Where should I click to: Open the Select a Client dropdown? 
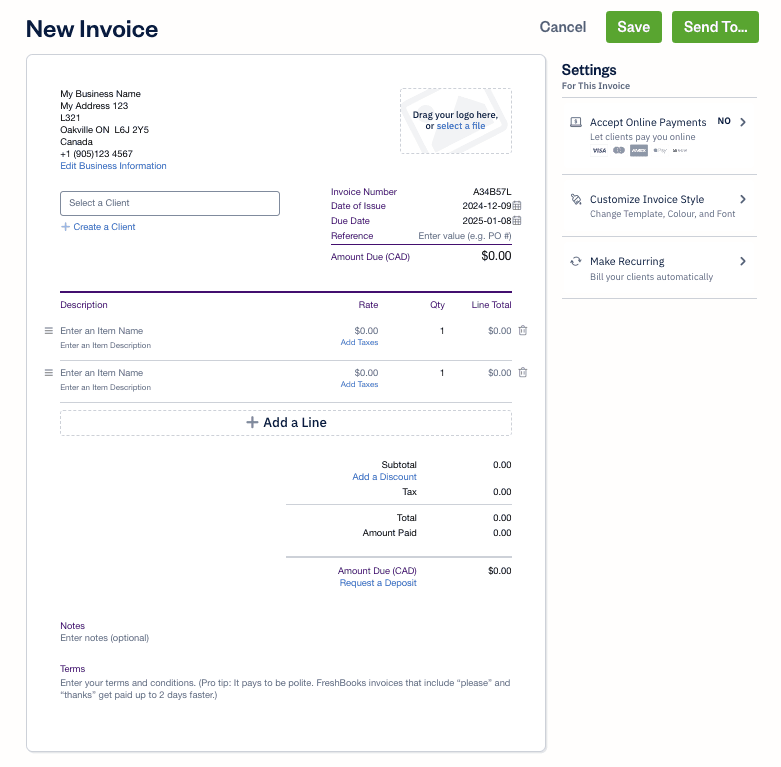tap(170, 203)
